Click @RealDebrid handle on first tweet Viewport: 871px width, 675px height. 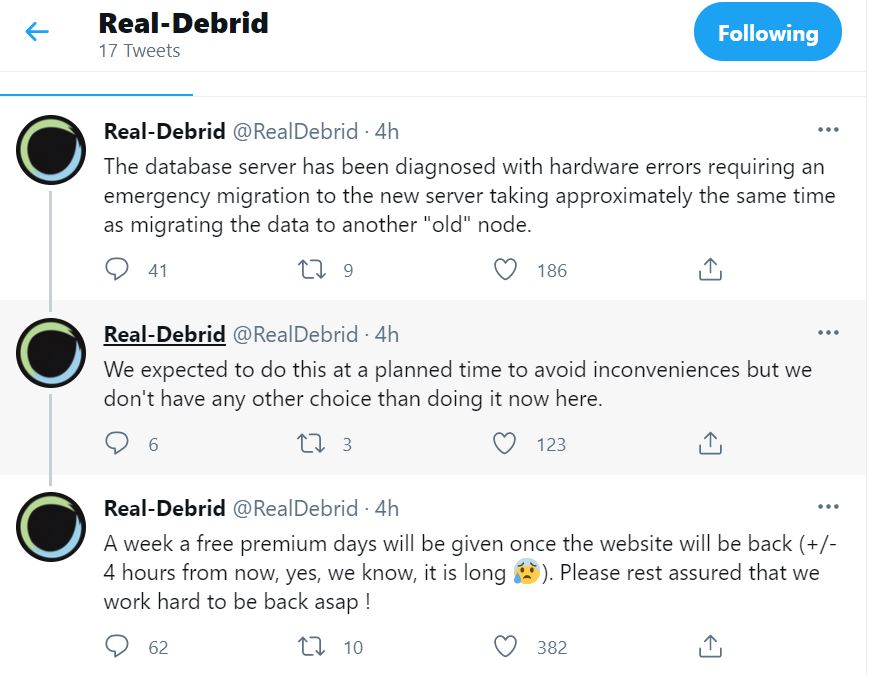tap(295, 131)
